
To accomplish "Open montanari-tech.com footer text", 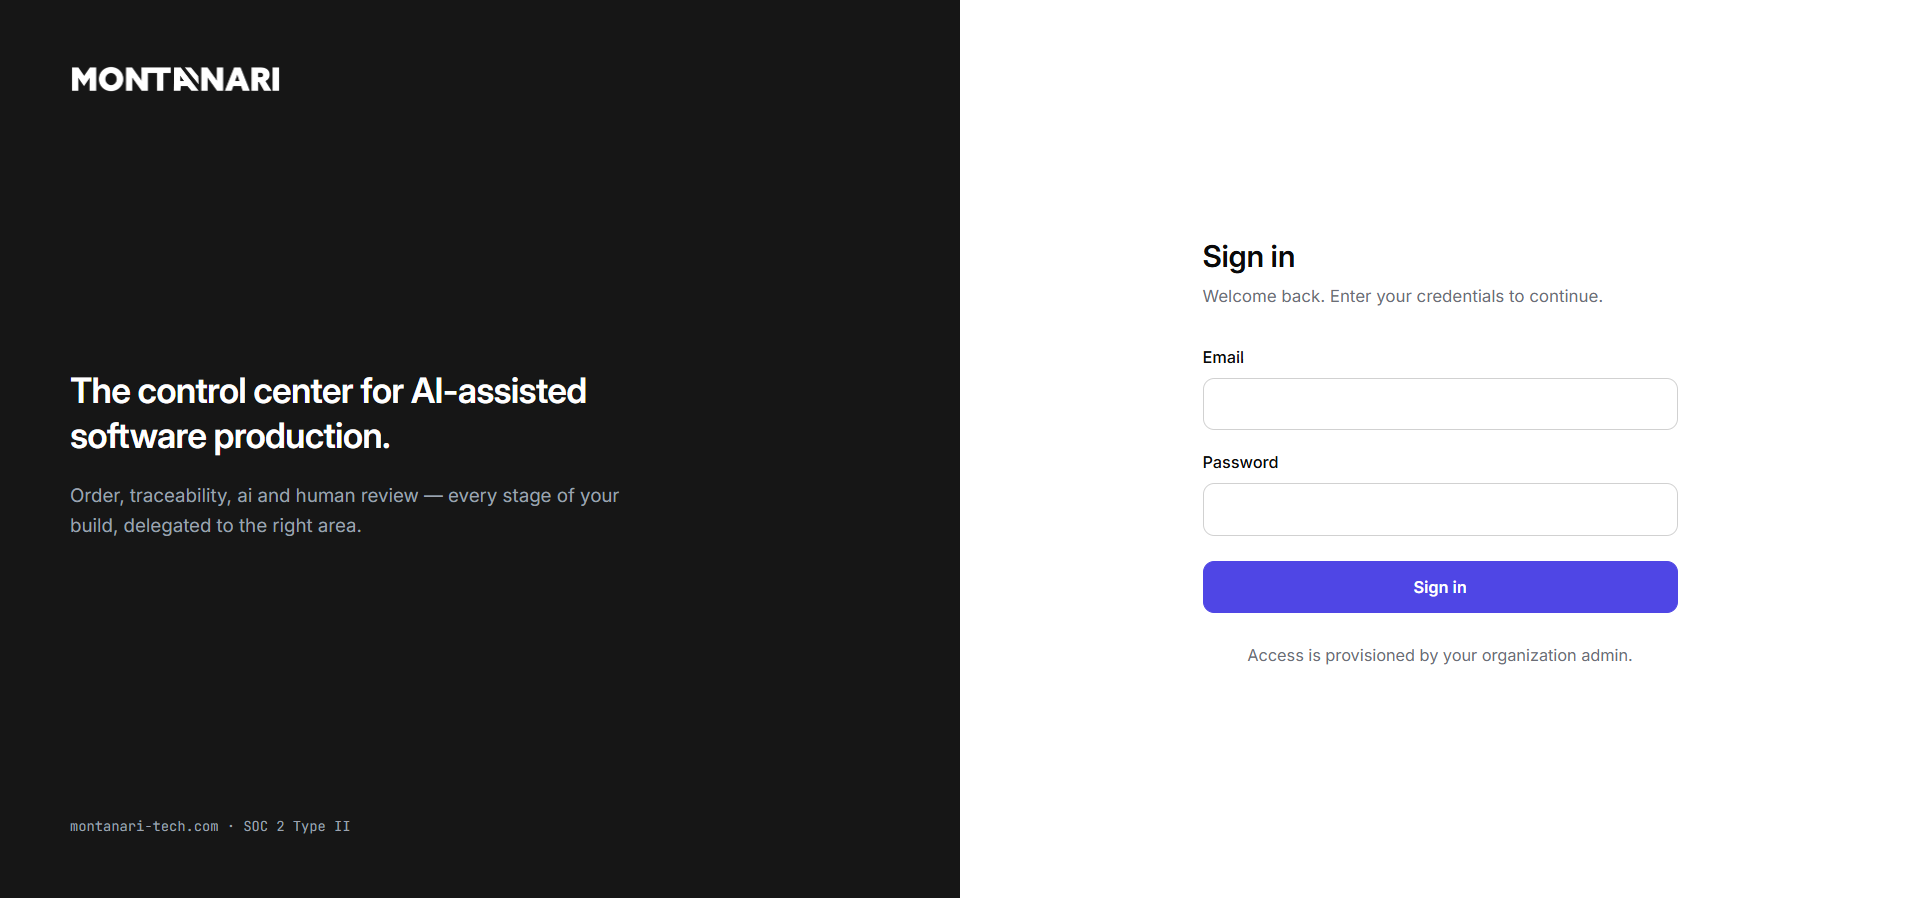I will coord(144,826).
